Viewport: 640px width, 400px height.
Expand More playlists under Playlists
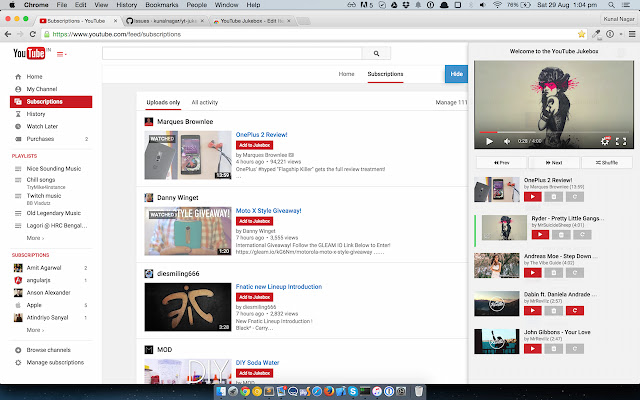(35, 238)
